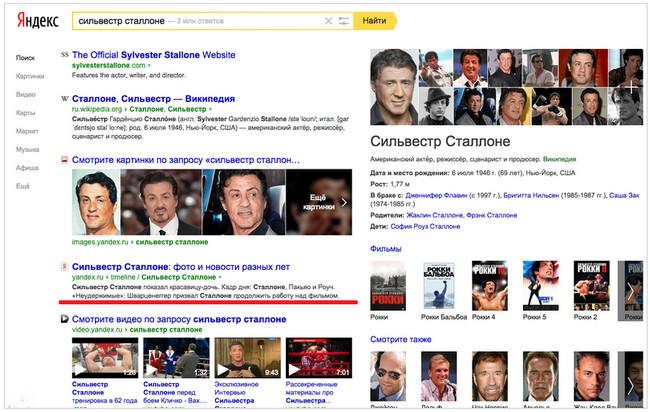Open yandex.ru timeline result dropdown arrow

[x=220, y=277]
